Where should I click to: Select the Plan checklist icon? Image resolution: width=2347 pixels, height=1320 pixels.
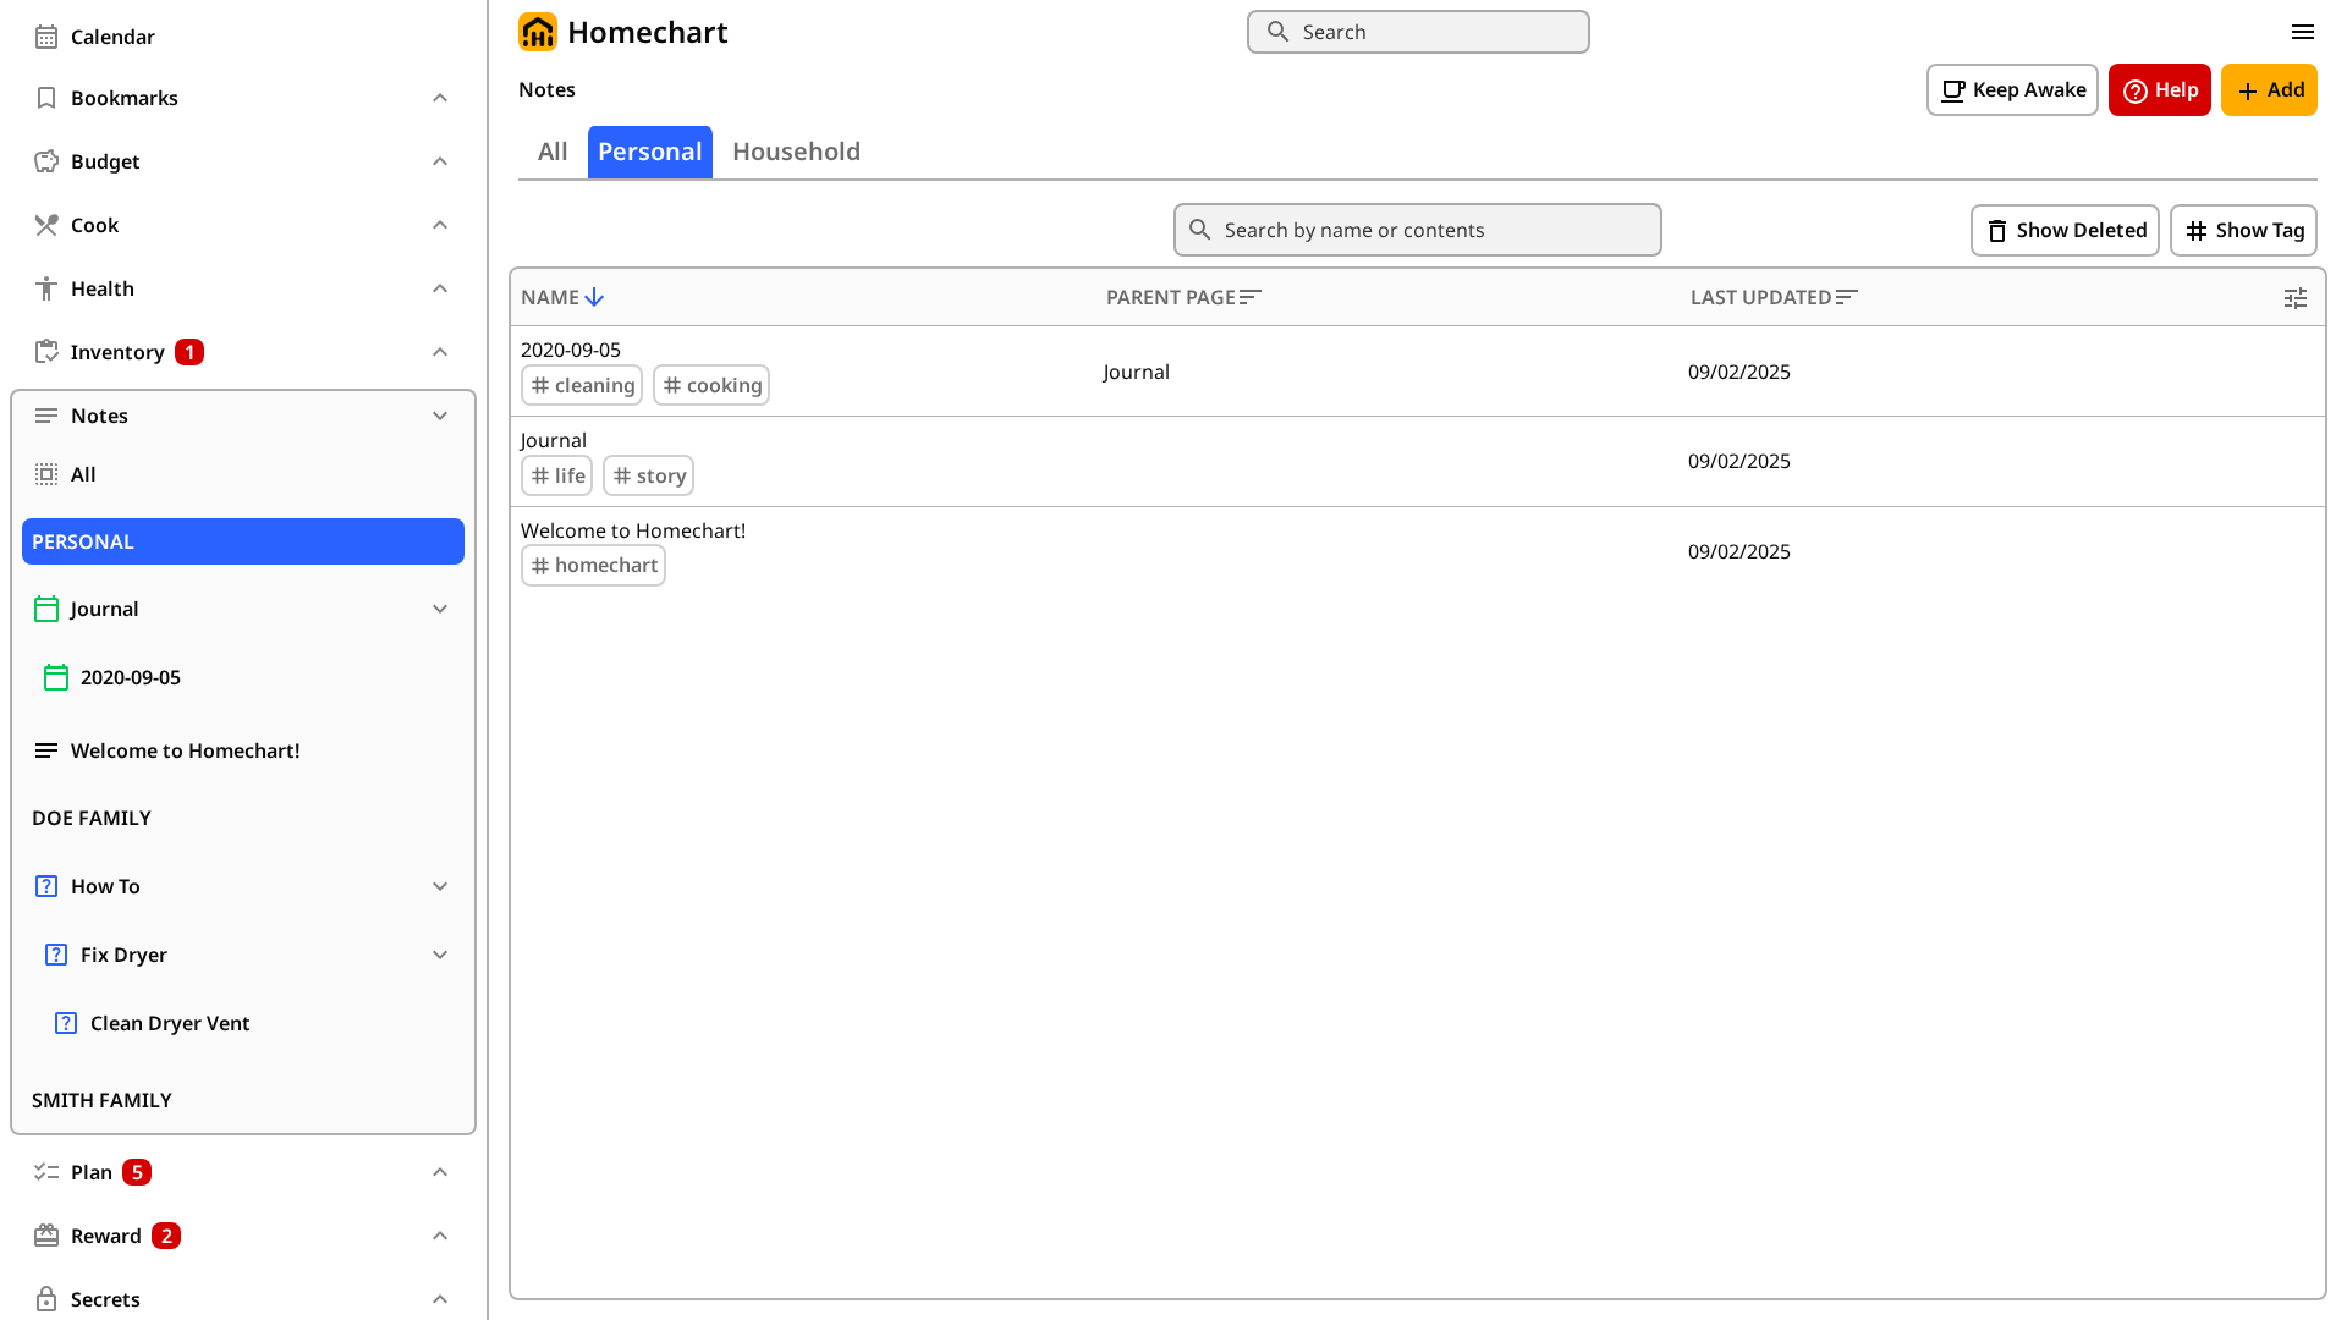[46, 1172]
